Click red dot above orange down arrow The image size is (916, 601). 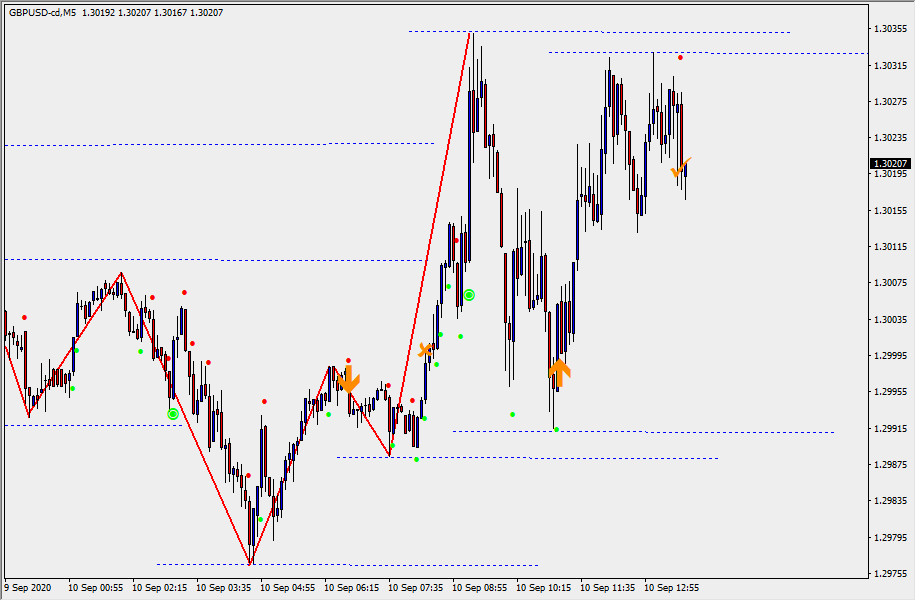coord(348,360)
